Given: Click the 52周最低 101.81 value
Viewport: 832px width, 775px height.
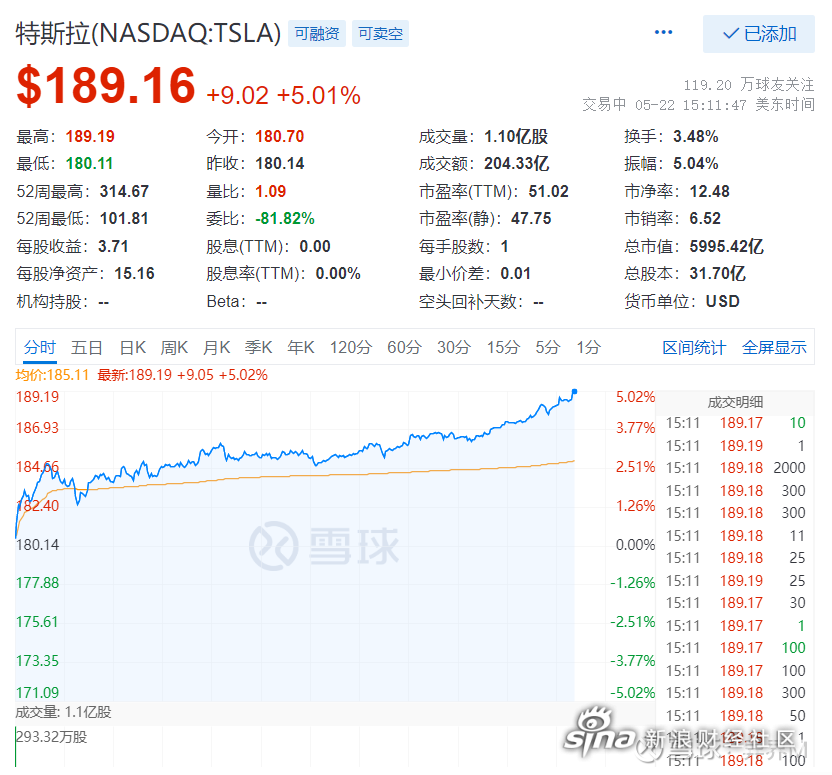Looking at the screenshot, I should pyautogui.click(x=124, y=219).
